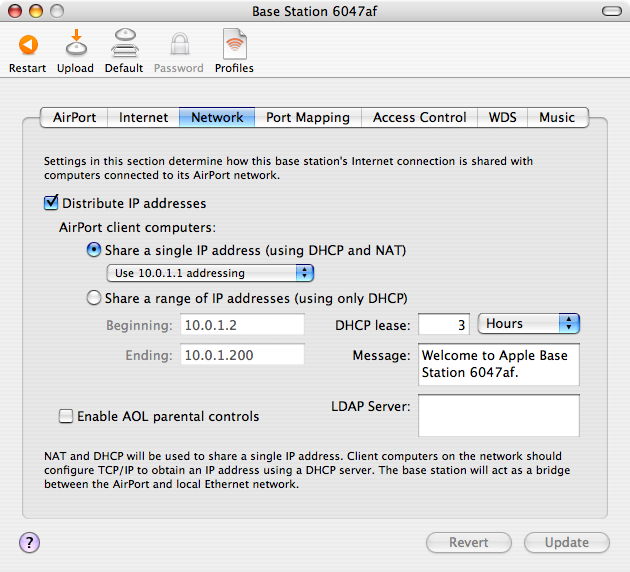This screenshot has width=630, height=572.
Task: Minimize window with the yellow button
Action: [36, 11]
